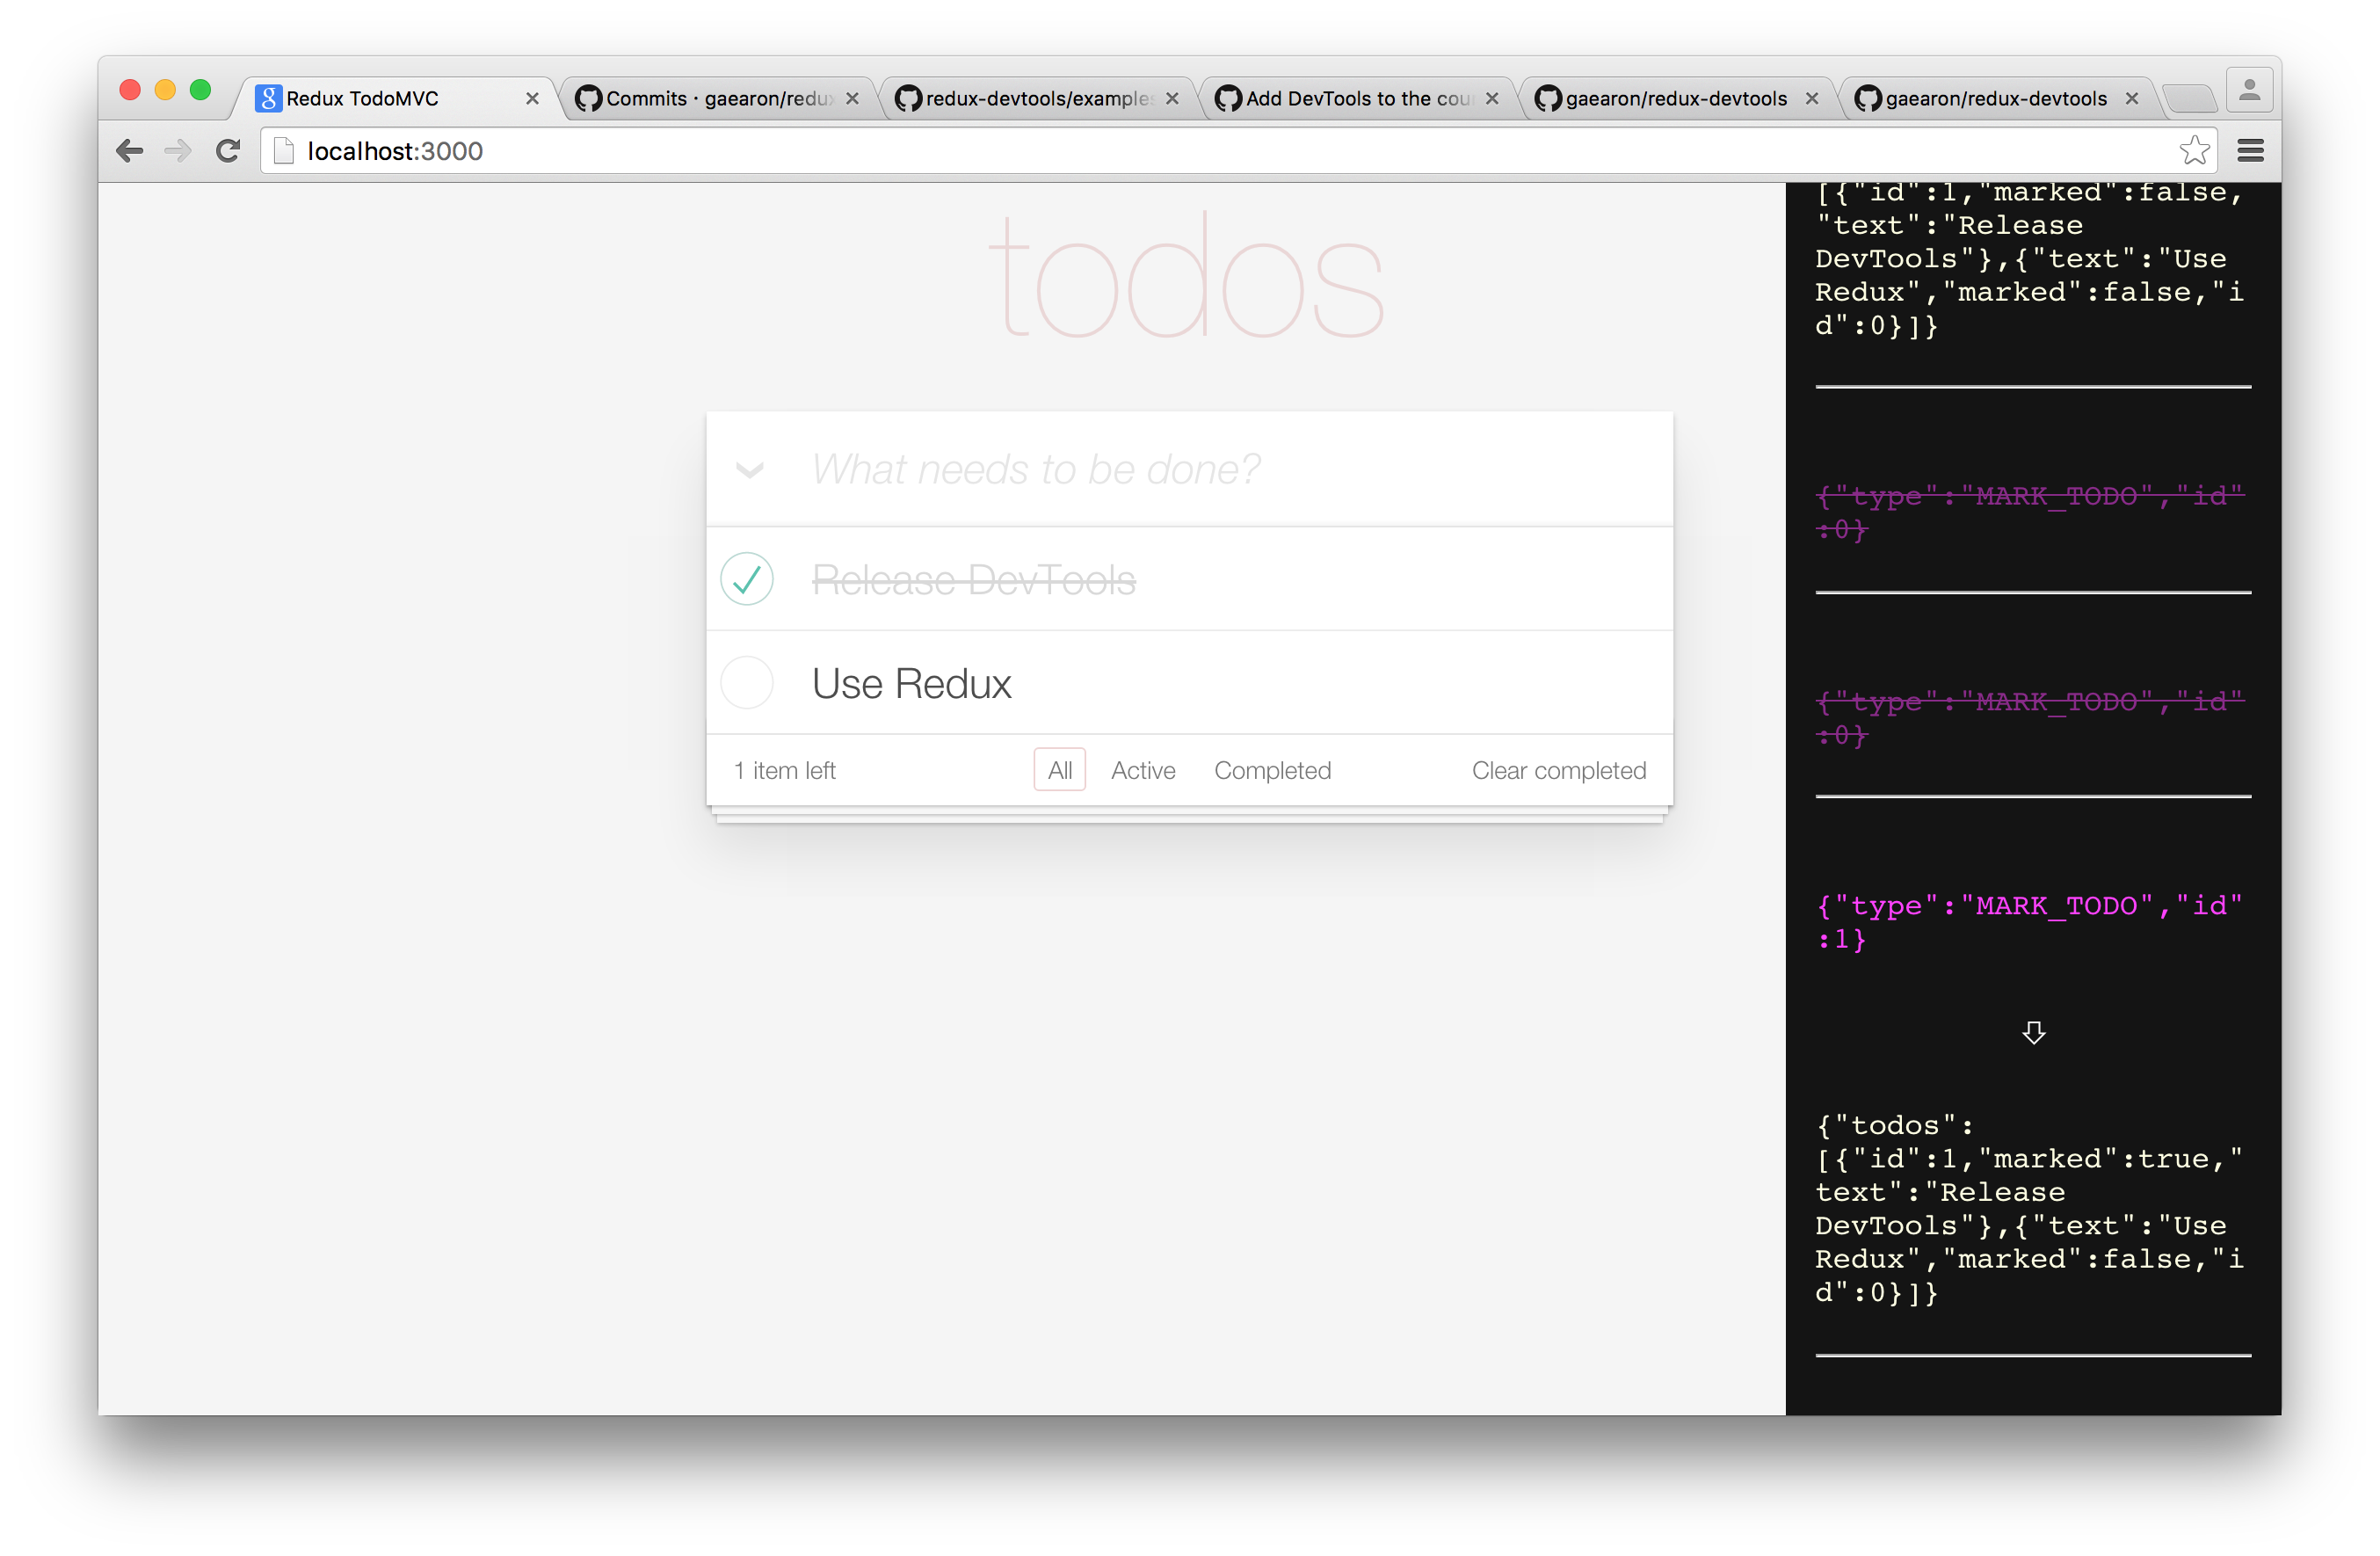Click the browser forward arrow
The image size is (2380, 1556).
(x=178, y=151)
